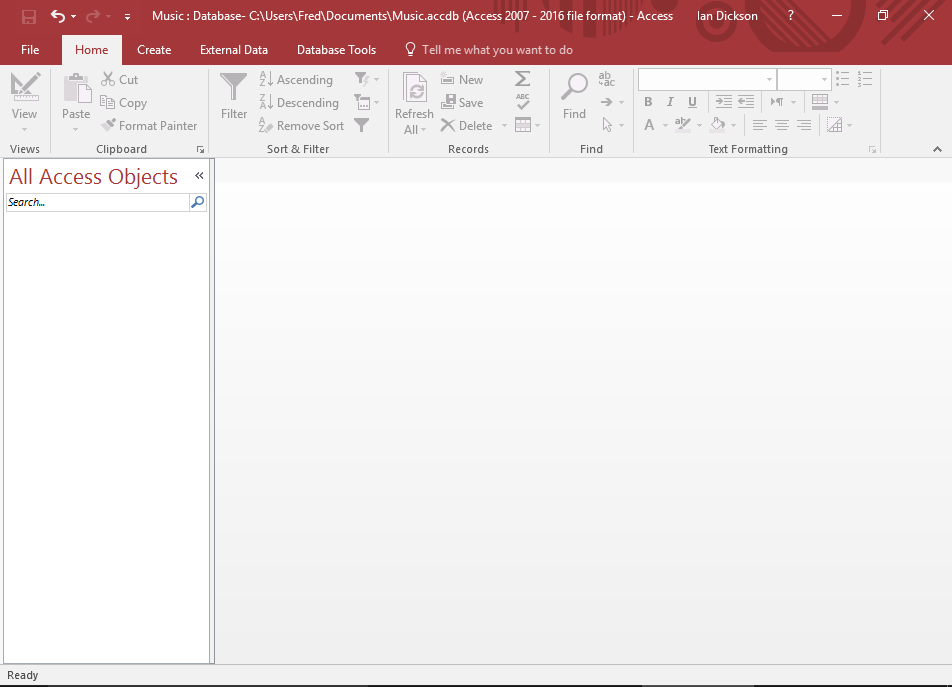Image resolution: width=952 pixels, height=687 pixels.
Task: Open the Select cursor dropdown in Find group
Action: coord(612,125)
